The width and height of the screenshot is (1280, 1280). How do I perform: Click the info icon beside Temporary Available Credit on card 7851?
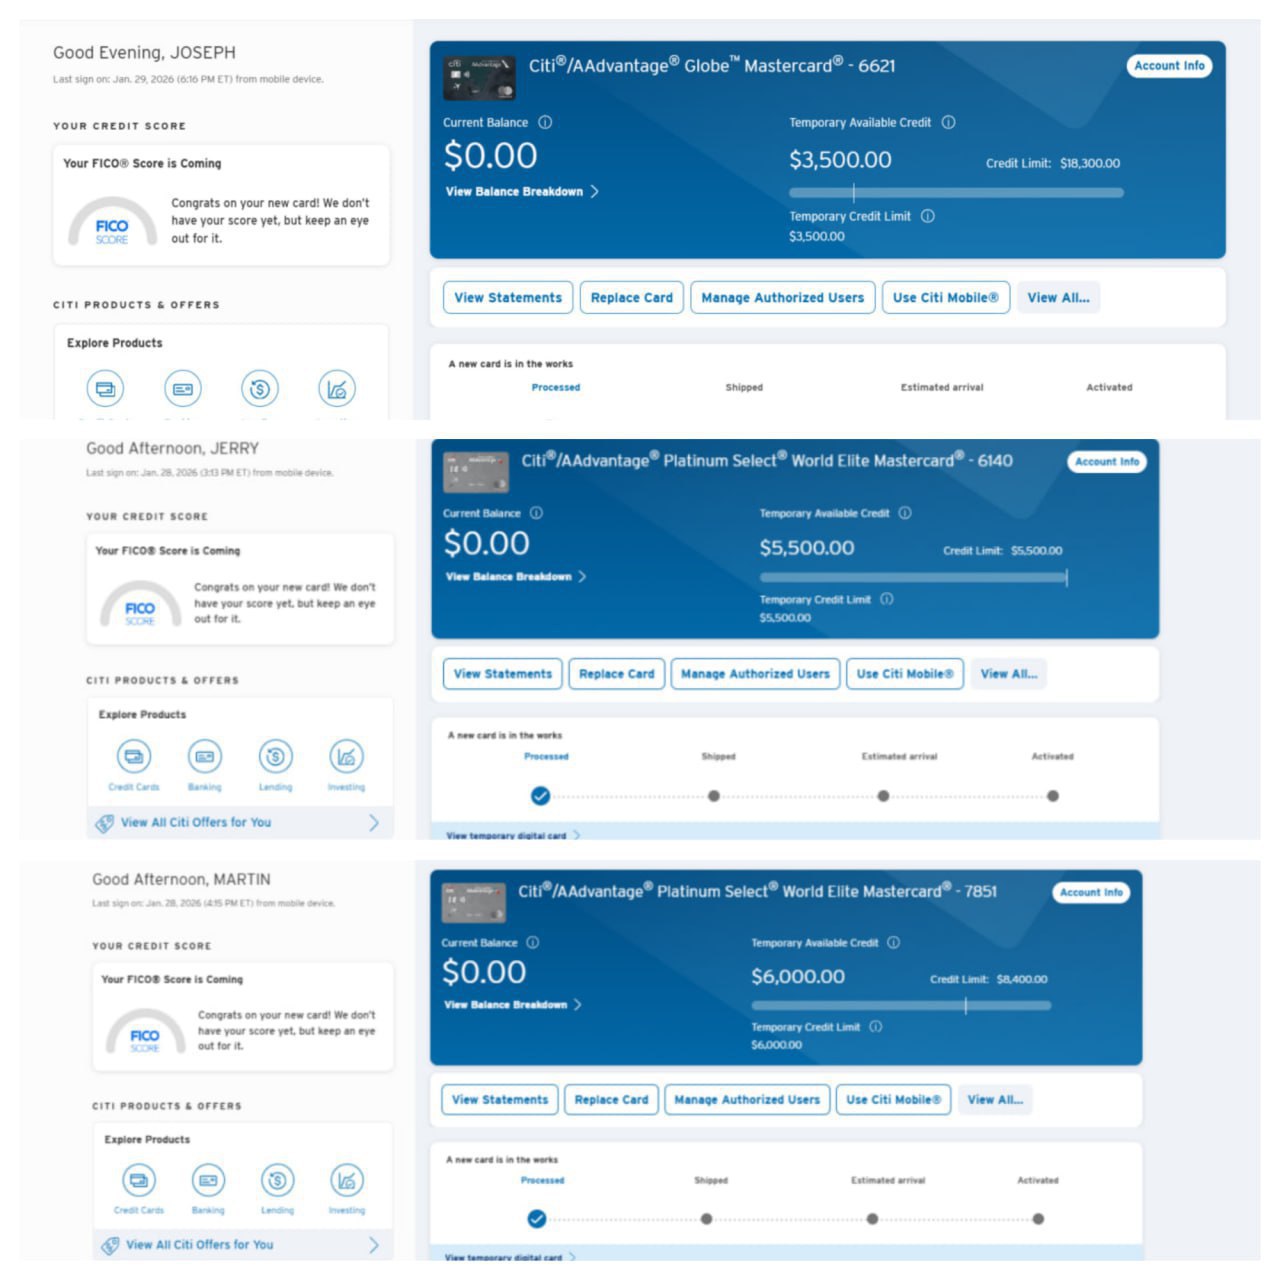pyautogui.click(x=893, y=943)
